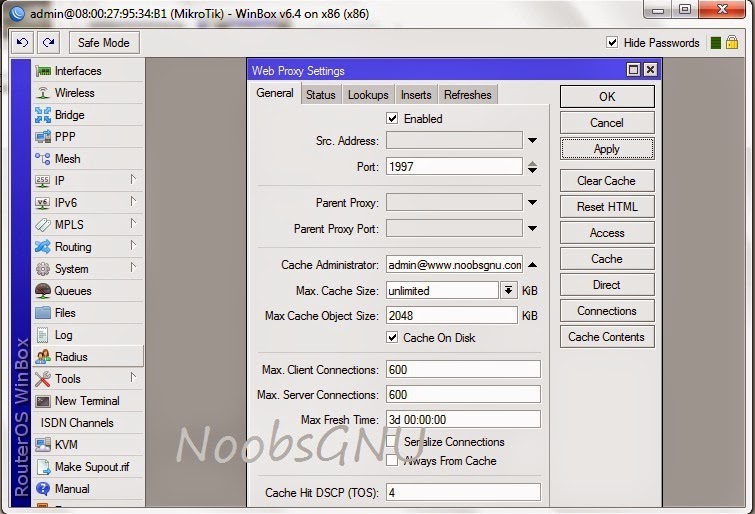
Task: Open the Max. Cache Size dropdown
Action: (508, 290)
